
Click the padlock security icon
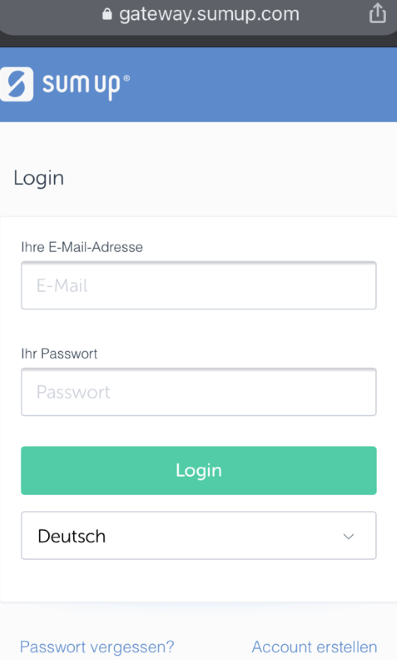pos(107,14)
